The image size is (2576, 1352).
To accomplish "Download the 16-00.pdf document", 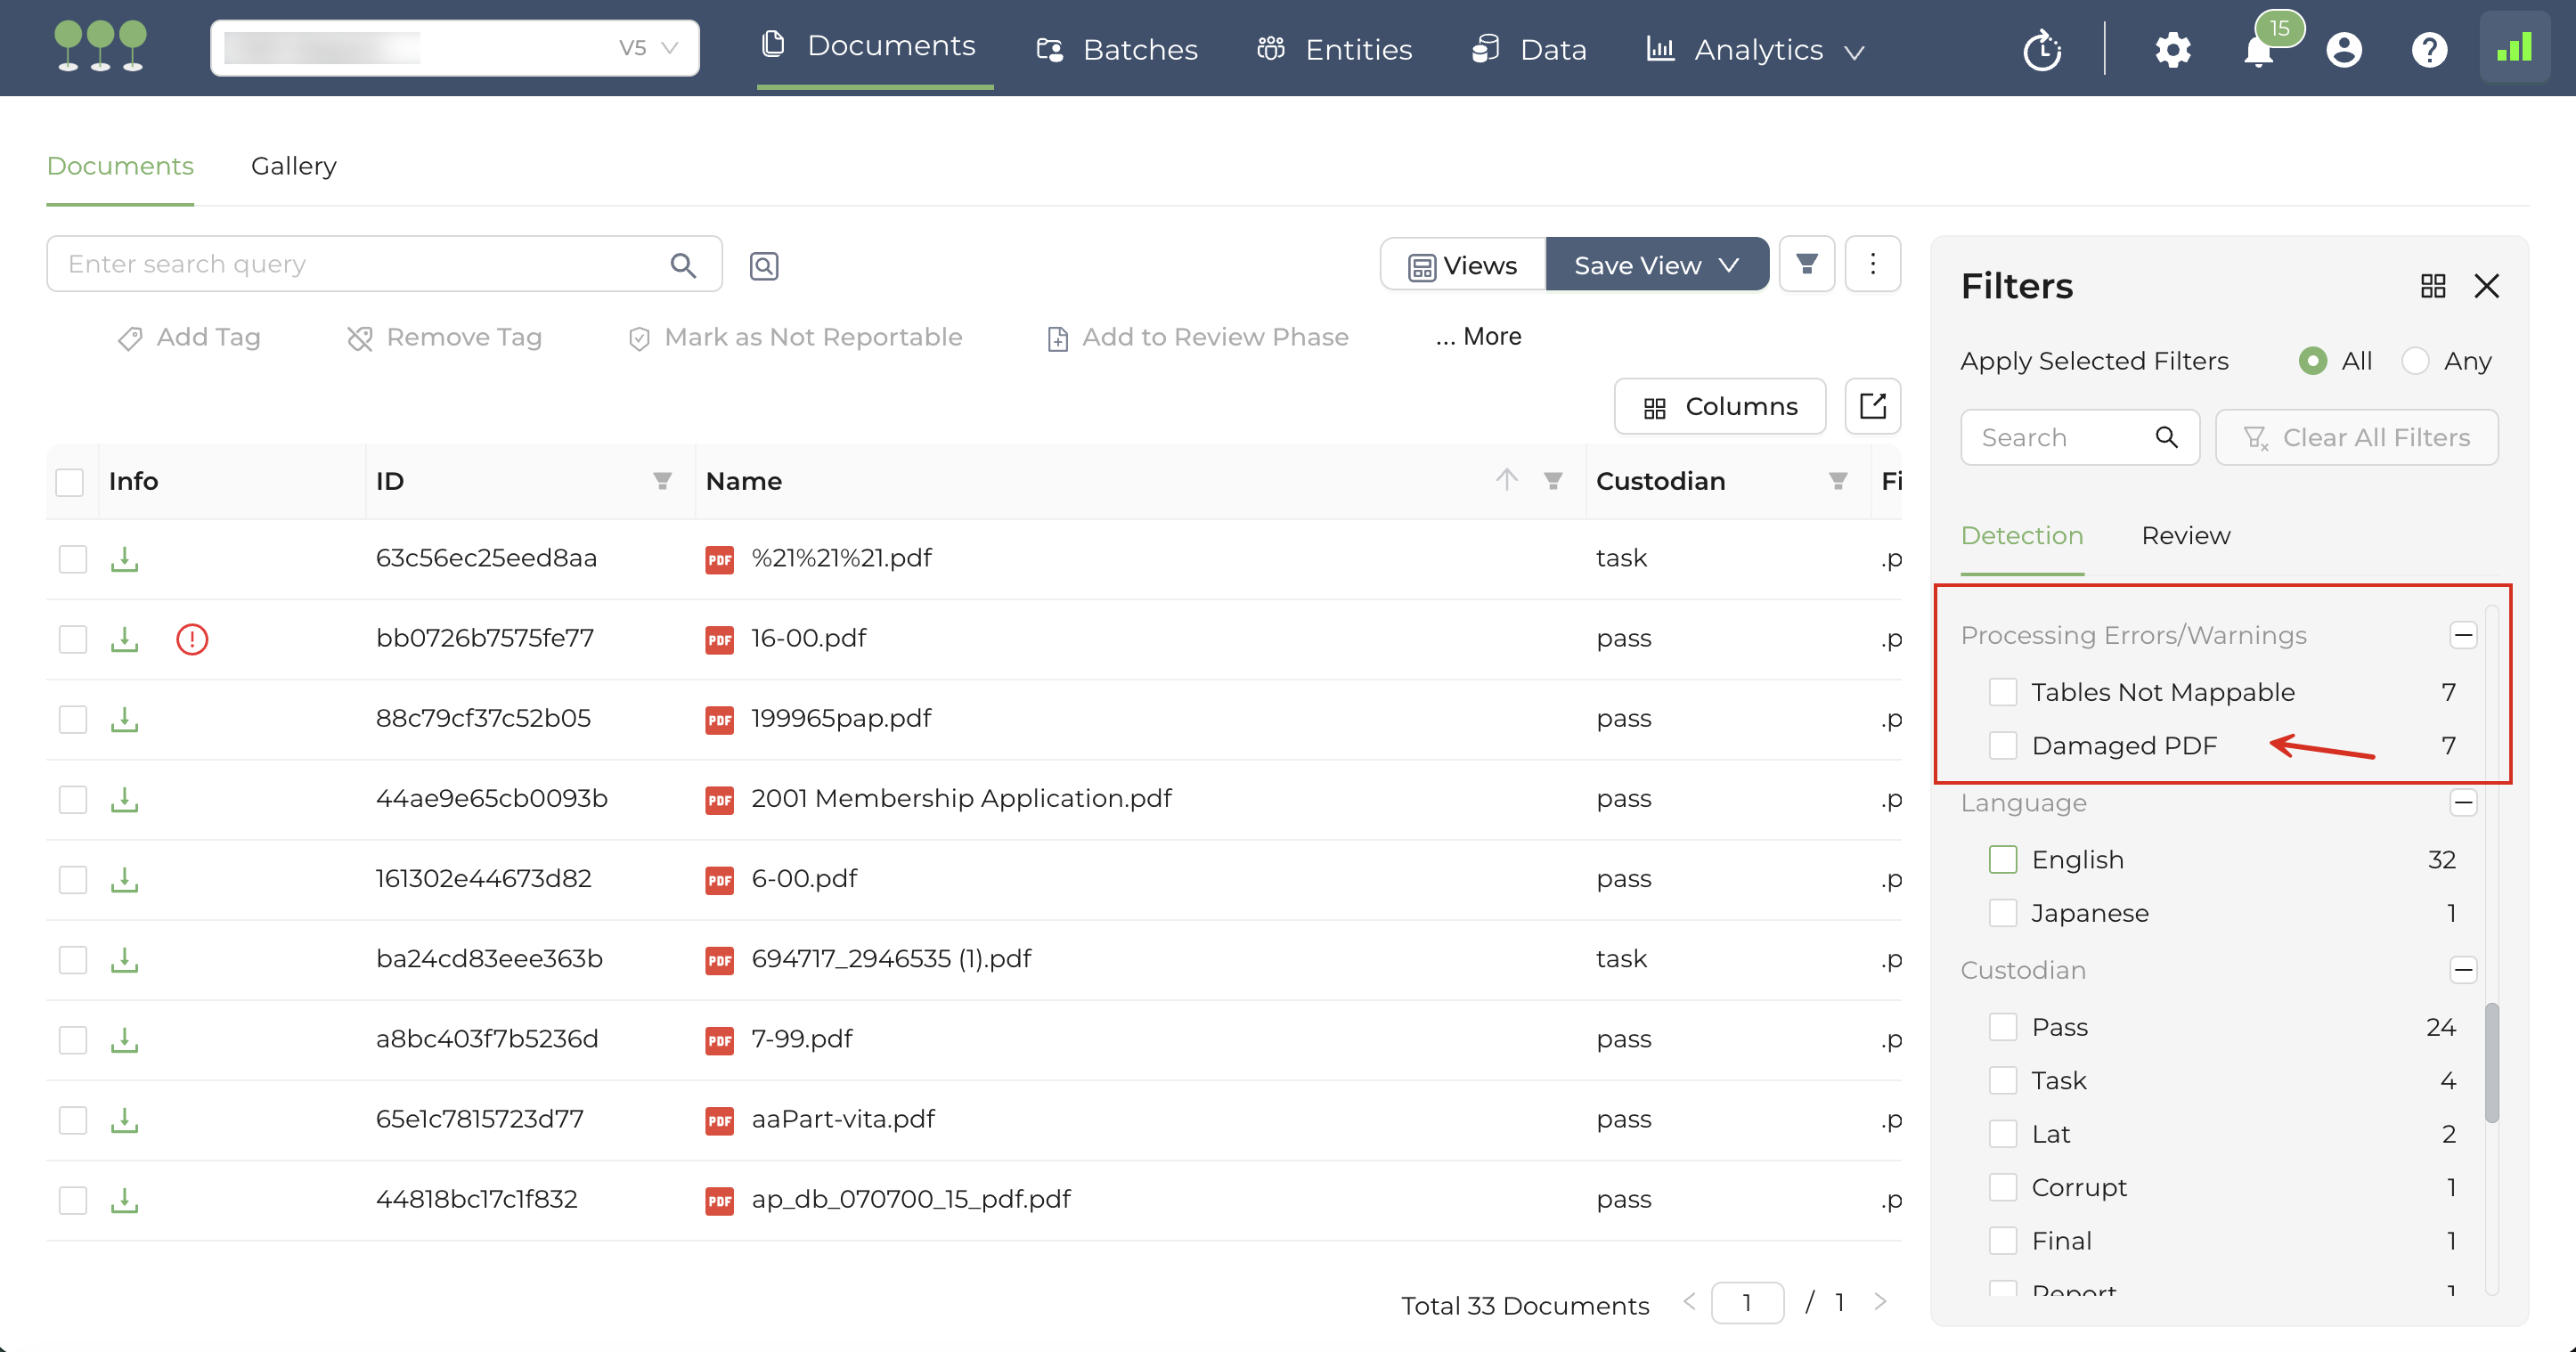I will [124, 638].
